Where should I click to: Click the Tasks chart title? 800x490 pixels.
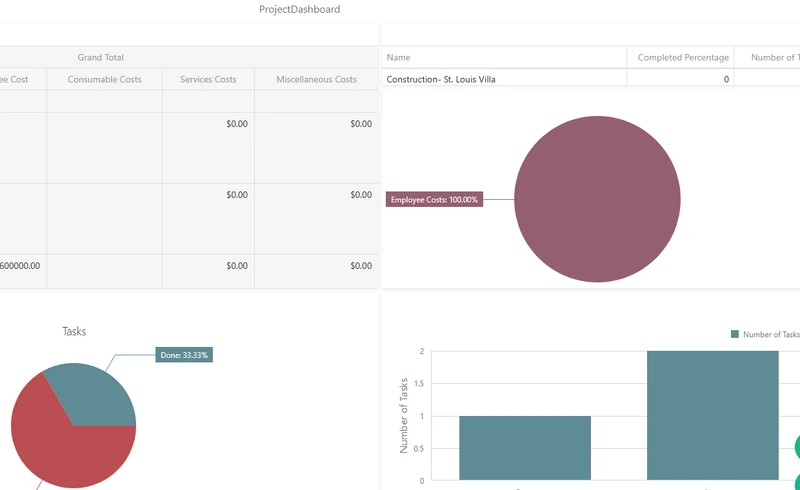[x=74, y=331]
